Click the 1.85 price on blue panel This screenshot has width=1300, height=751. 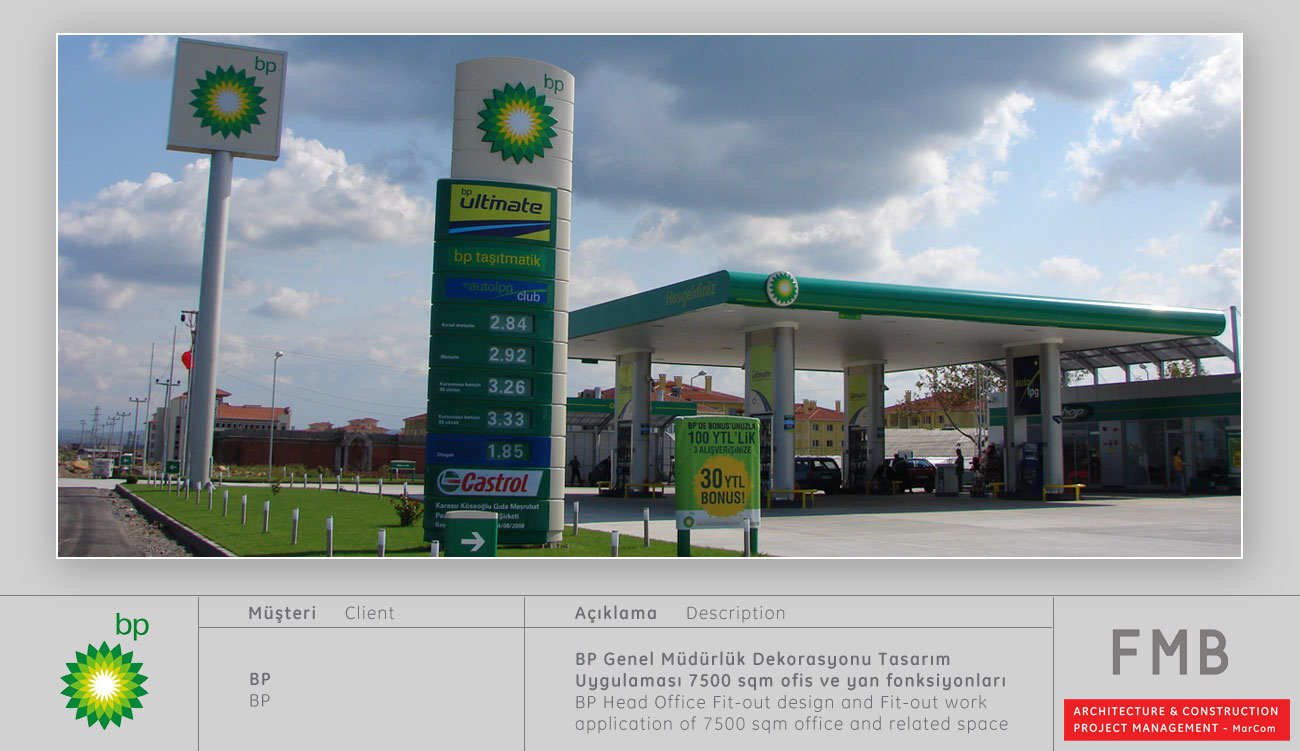coord(506,451)
